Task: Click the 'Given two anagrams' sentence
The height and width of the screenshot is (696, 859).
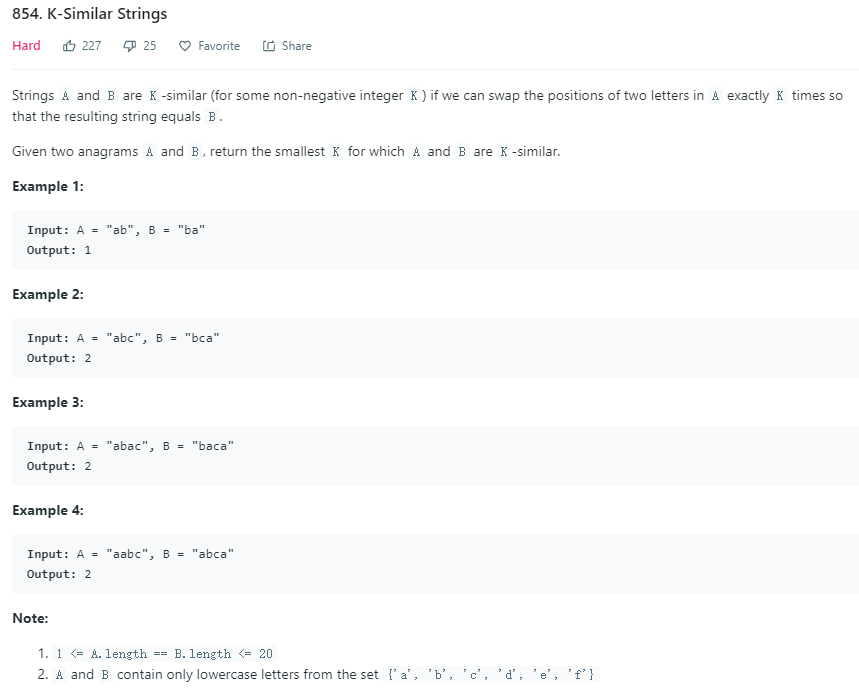Action: coord(286,151)
